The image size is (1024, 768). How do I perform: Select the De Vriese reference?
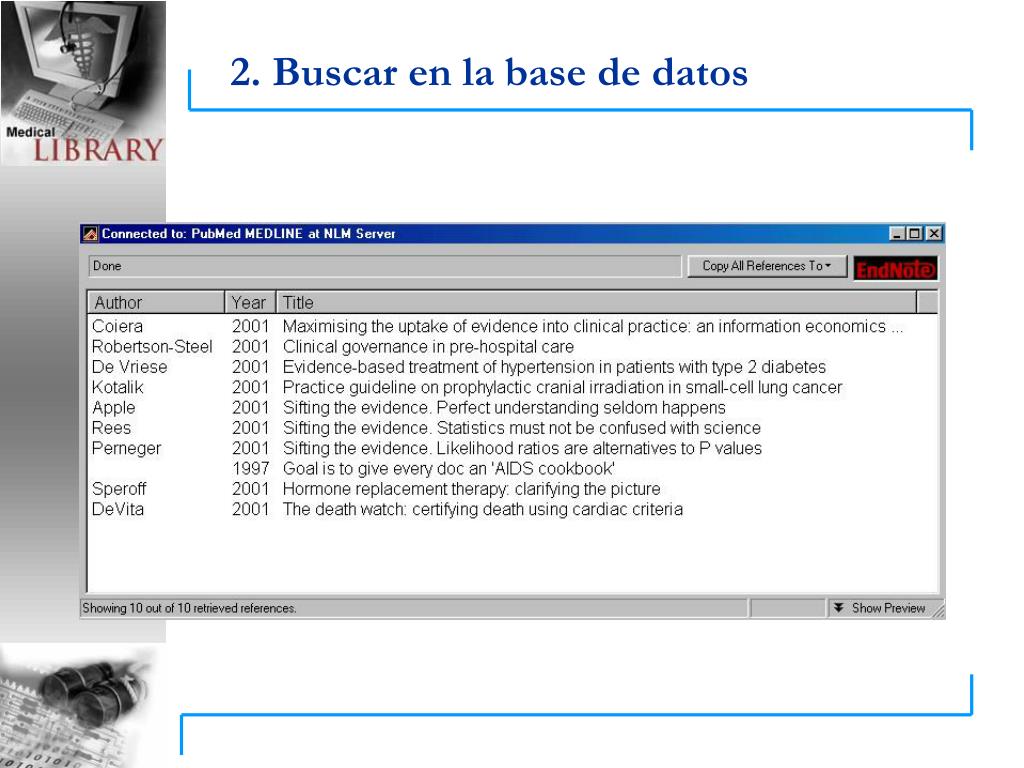point(513,366)
